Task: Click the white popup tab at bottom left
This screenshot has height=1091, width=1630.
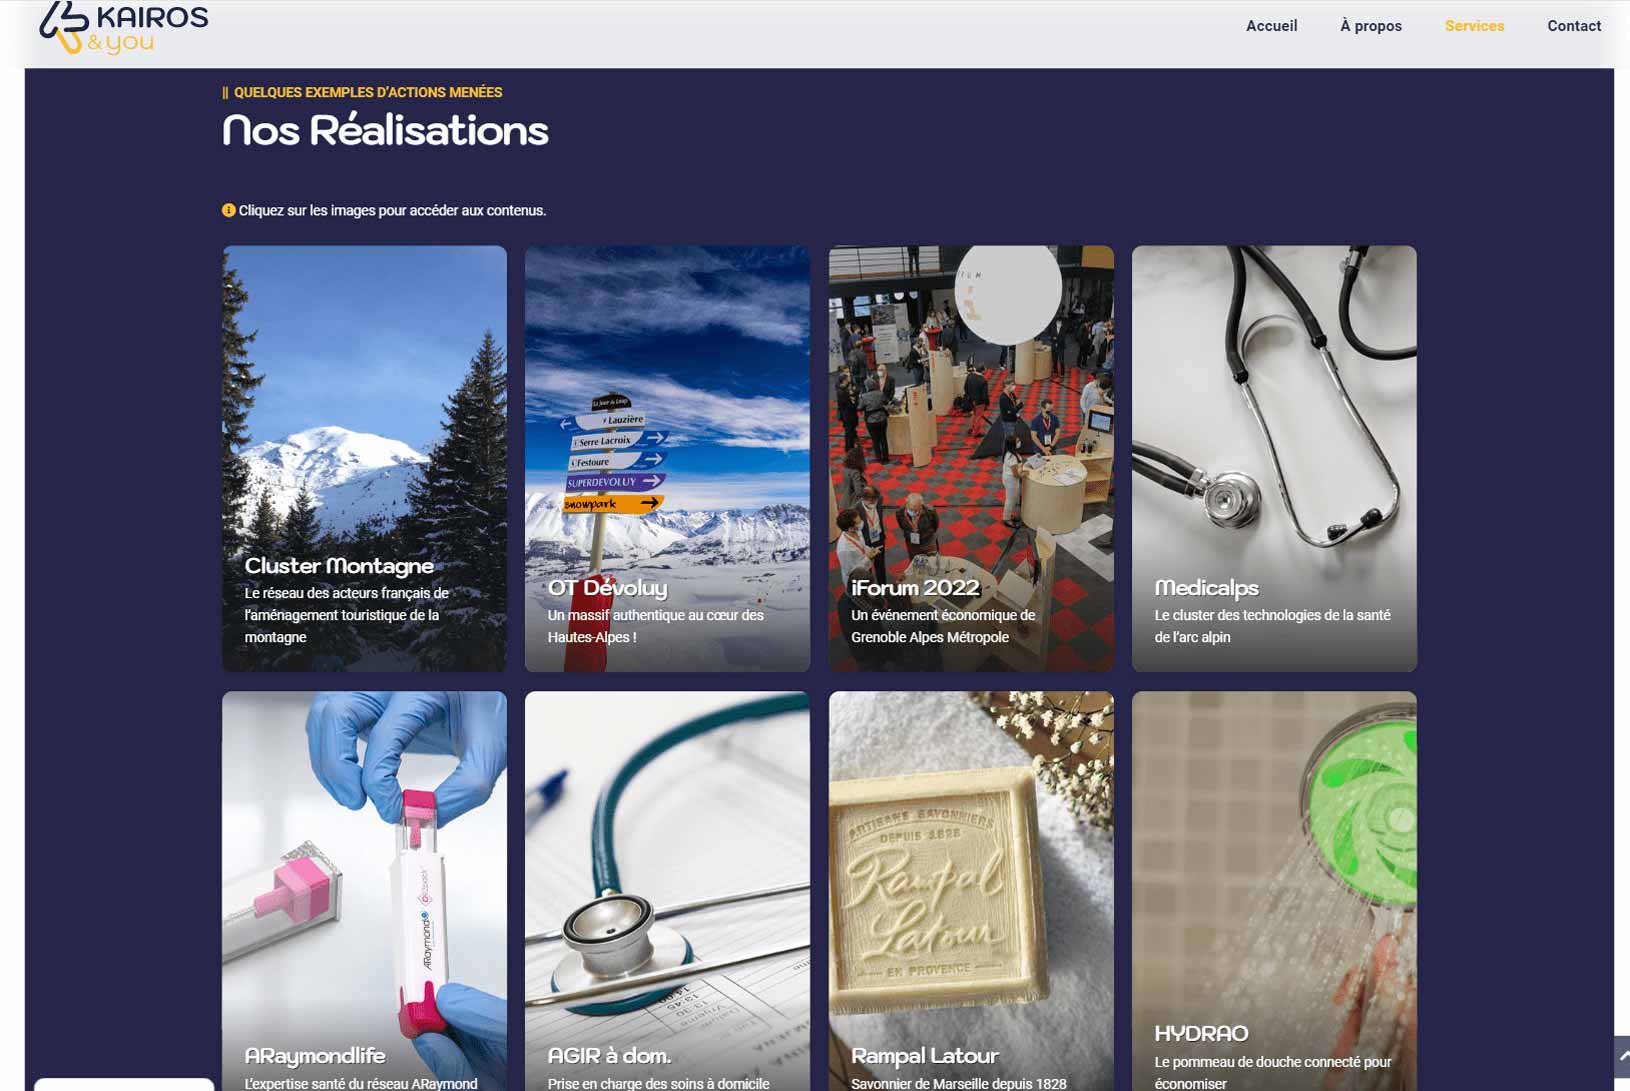Action: (124, 1084)
